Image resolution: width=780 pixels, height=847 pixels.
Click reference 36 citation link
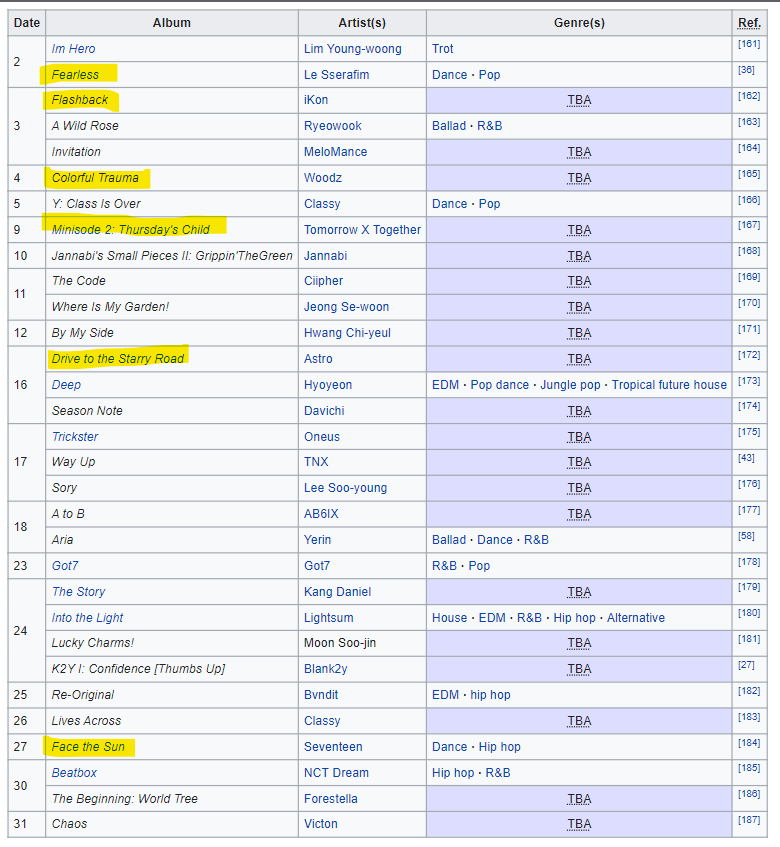[747, 70]
